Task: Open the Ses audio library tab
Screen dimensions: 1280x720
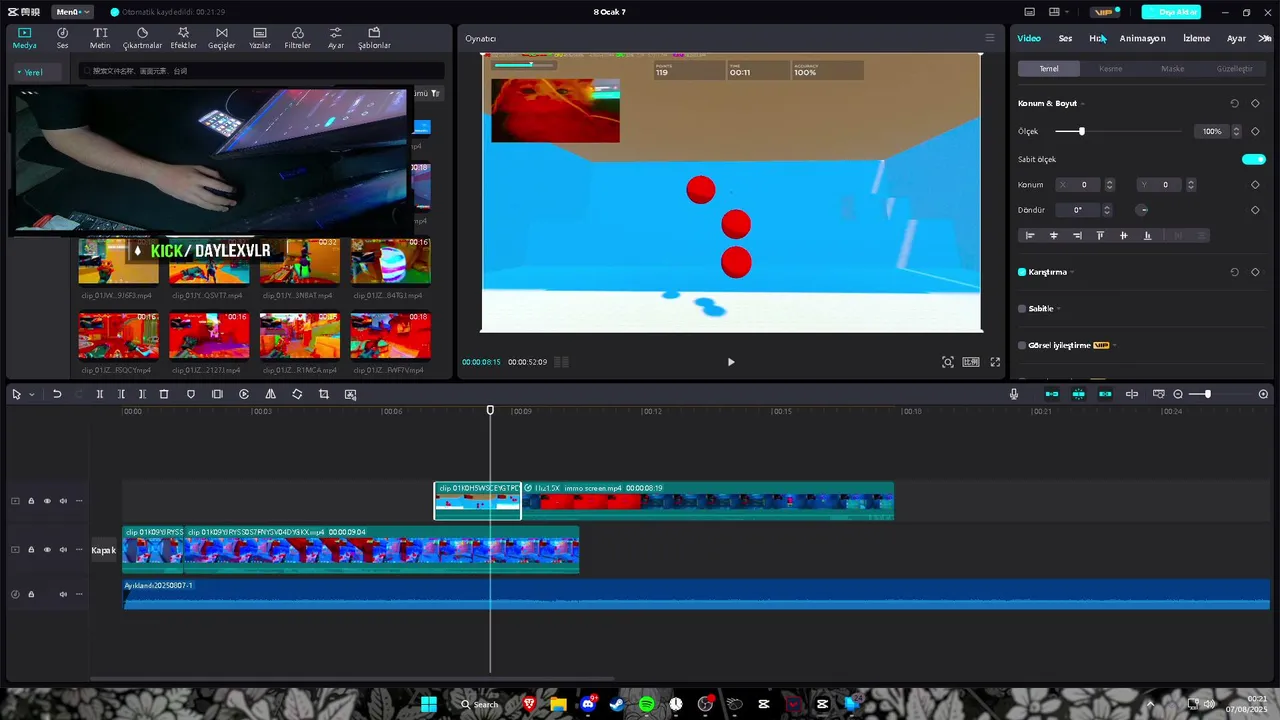Action: pyautogui.click(x=62, y=38)
